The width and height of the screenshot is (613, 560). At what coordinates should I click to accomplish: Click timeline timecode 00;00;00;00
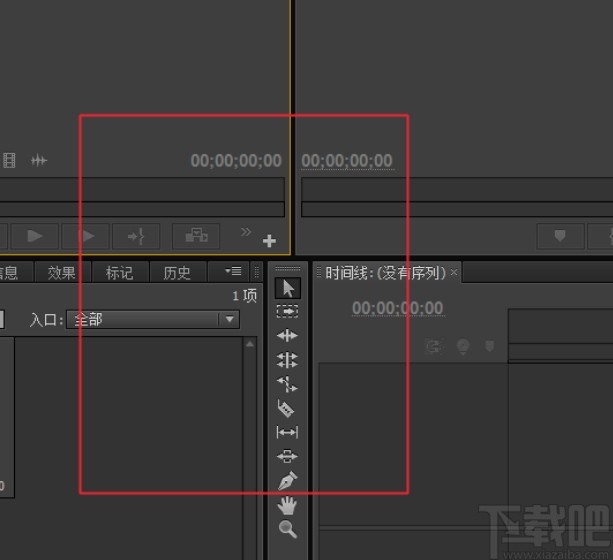click(398, 308)
